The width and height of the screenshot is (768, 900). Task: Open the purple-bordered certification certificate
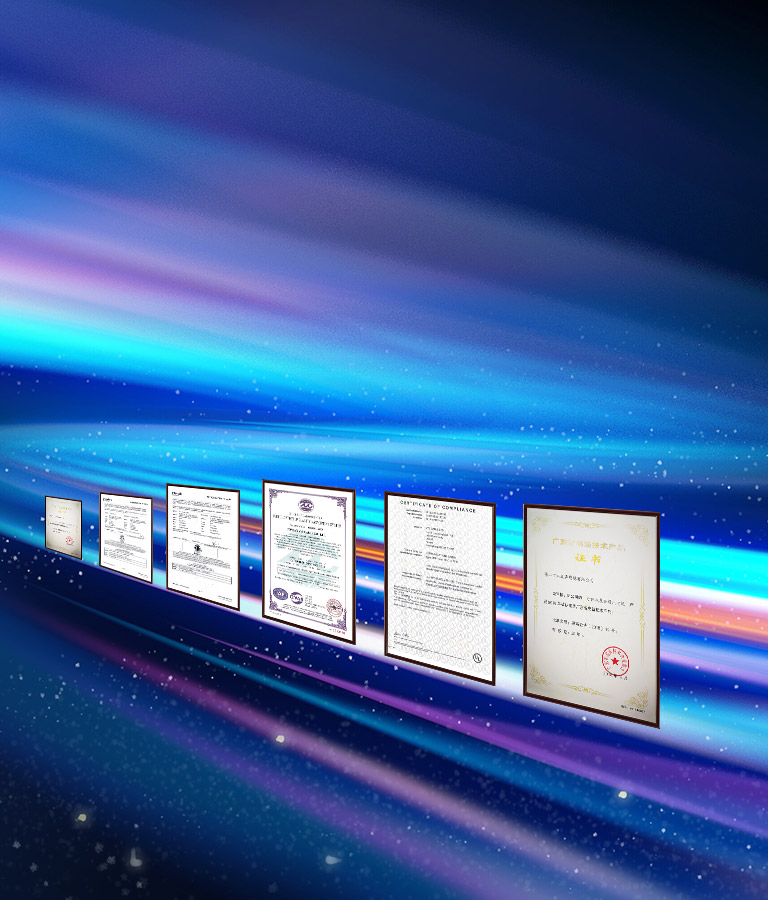coord(309,561)
